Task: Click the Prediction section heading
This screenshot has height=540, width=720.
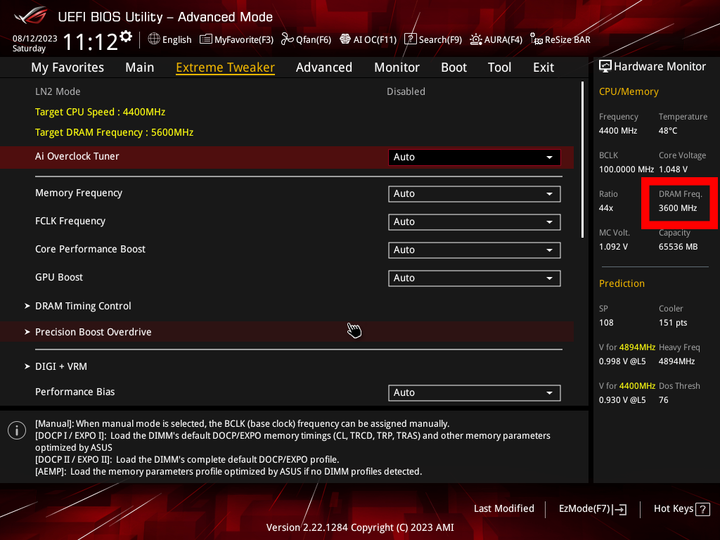Action: (622, 284)
